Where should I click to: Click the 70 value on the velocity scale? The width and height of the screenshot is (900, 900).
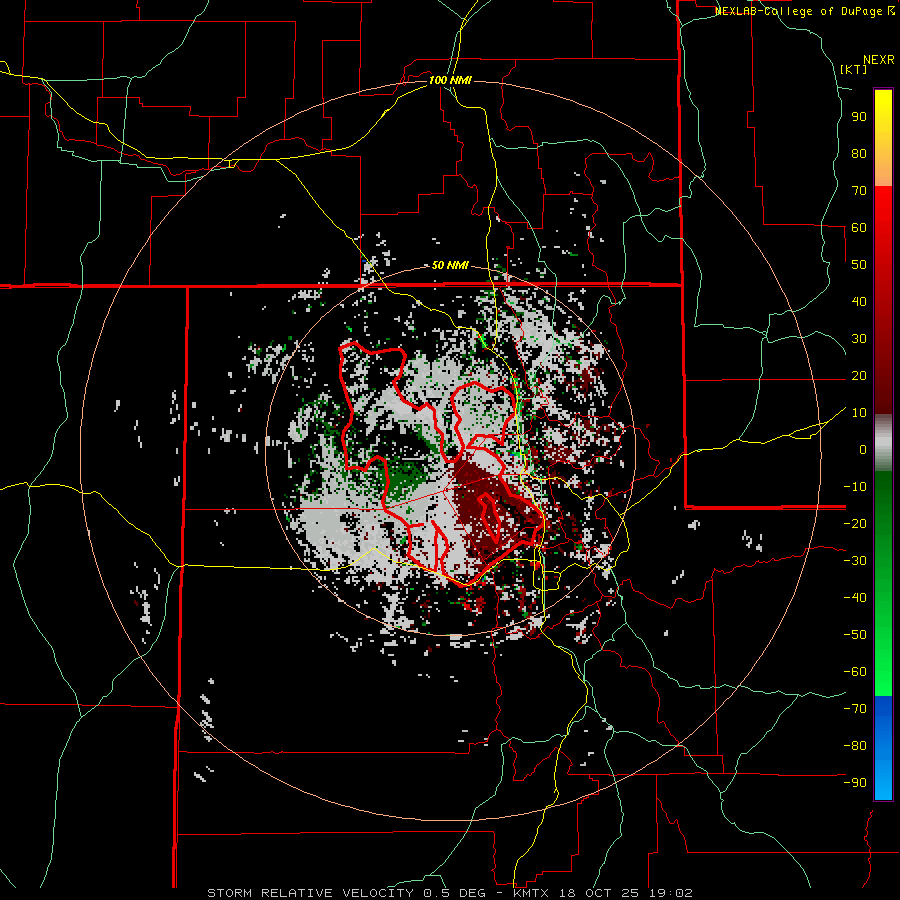pos(859,191)
